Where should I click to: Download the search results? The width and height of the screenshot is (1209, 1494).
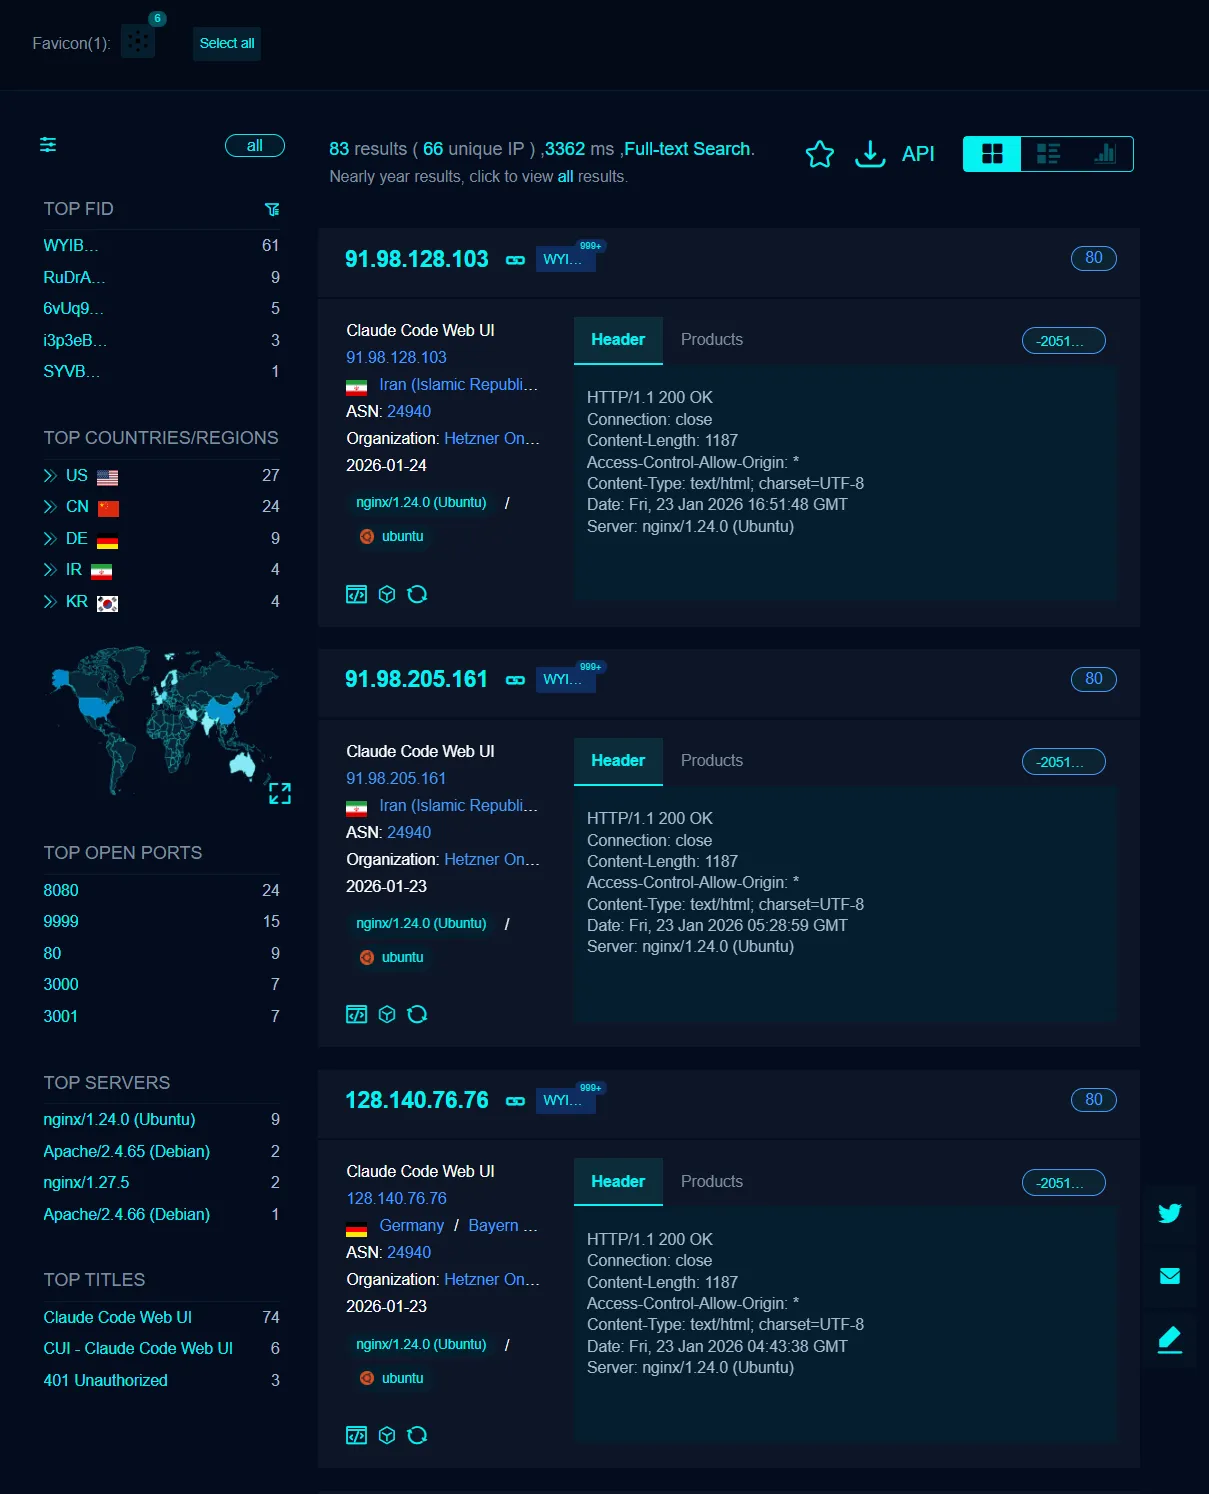870,153
